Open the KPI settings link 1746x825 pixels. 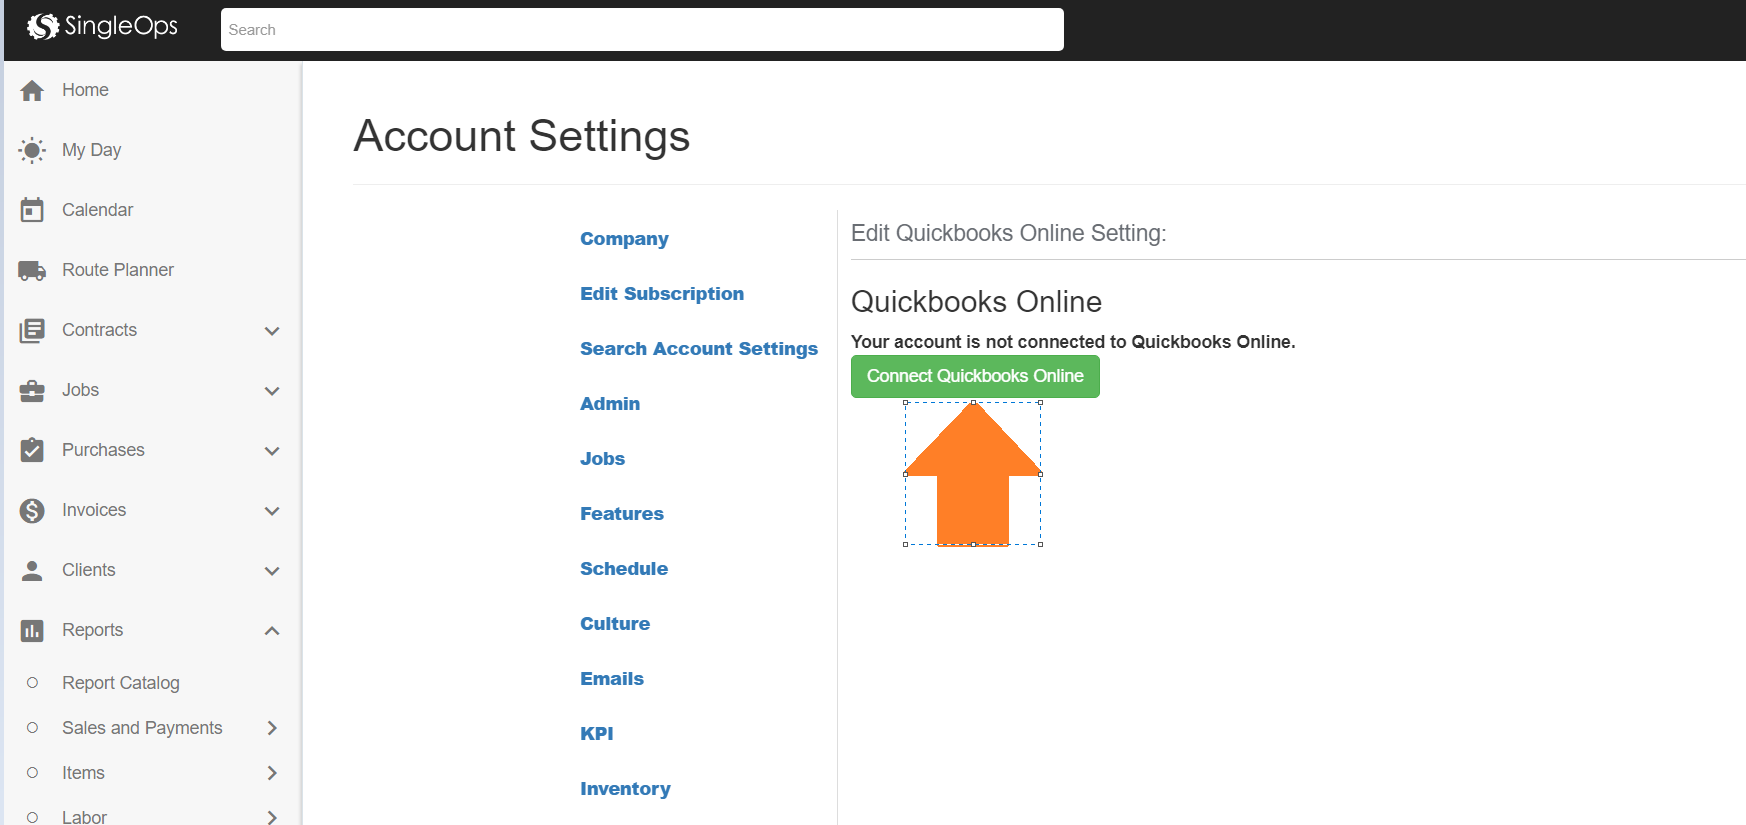pos(597,734)
